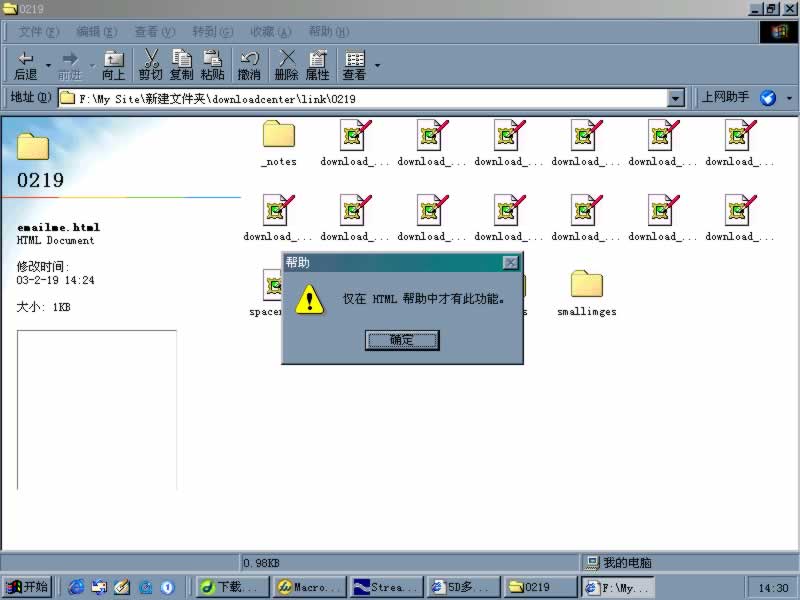The width and height of the screenshot is (800, 600).
Task: Click the 开始 (Start) button
Action: click(27, 587)
